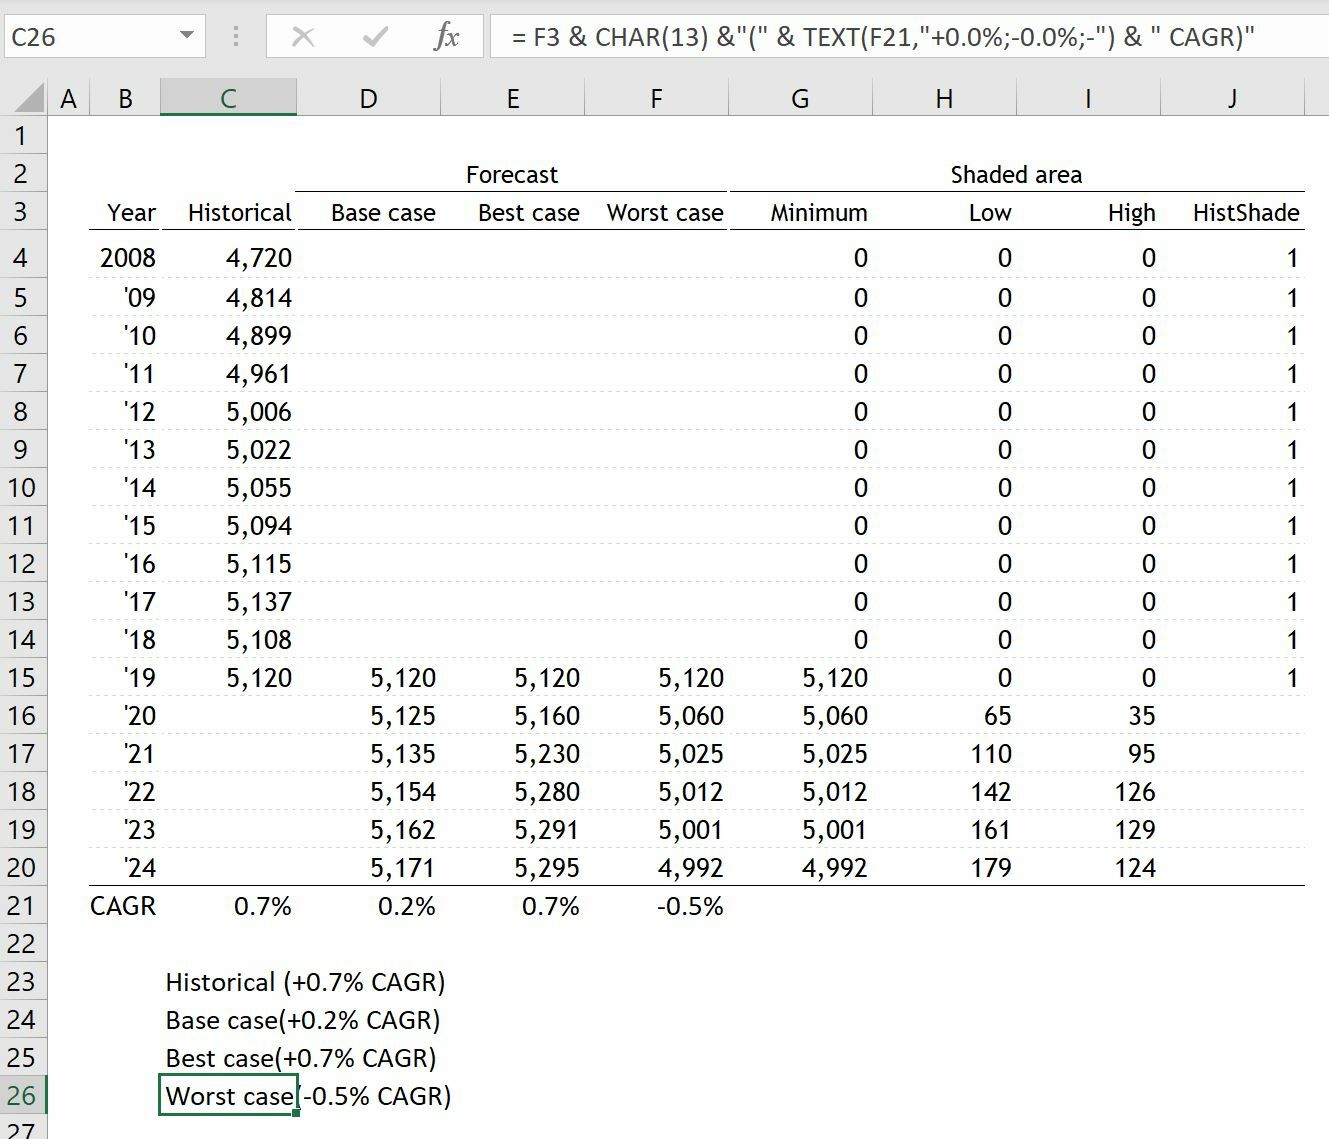Click inside the formula bar
1329x1139 pixels.
[800, 36]
